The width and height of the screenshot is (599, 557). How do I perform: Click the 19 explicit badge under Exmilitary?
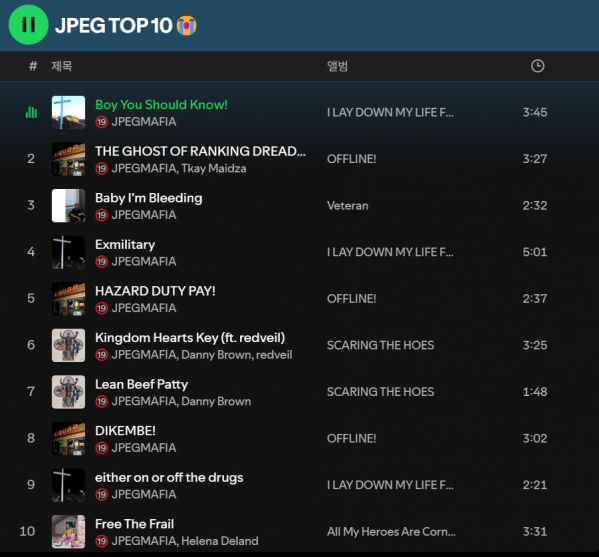pos(102,262)
